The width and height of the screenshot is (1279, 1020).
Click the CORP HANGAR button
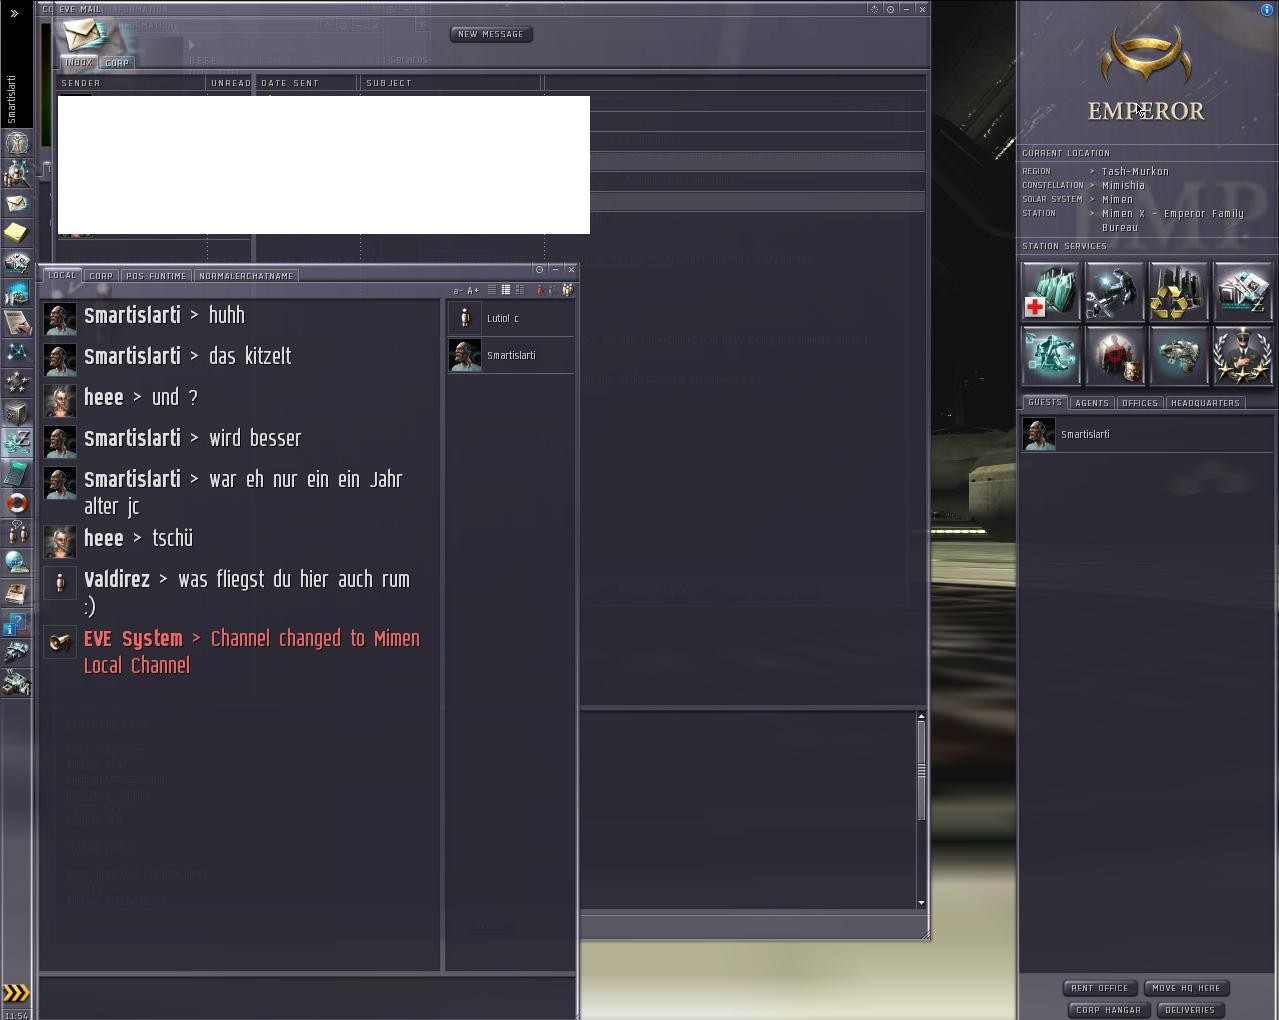(x=1108, y=1010)
